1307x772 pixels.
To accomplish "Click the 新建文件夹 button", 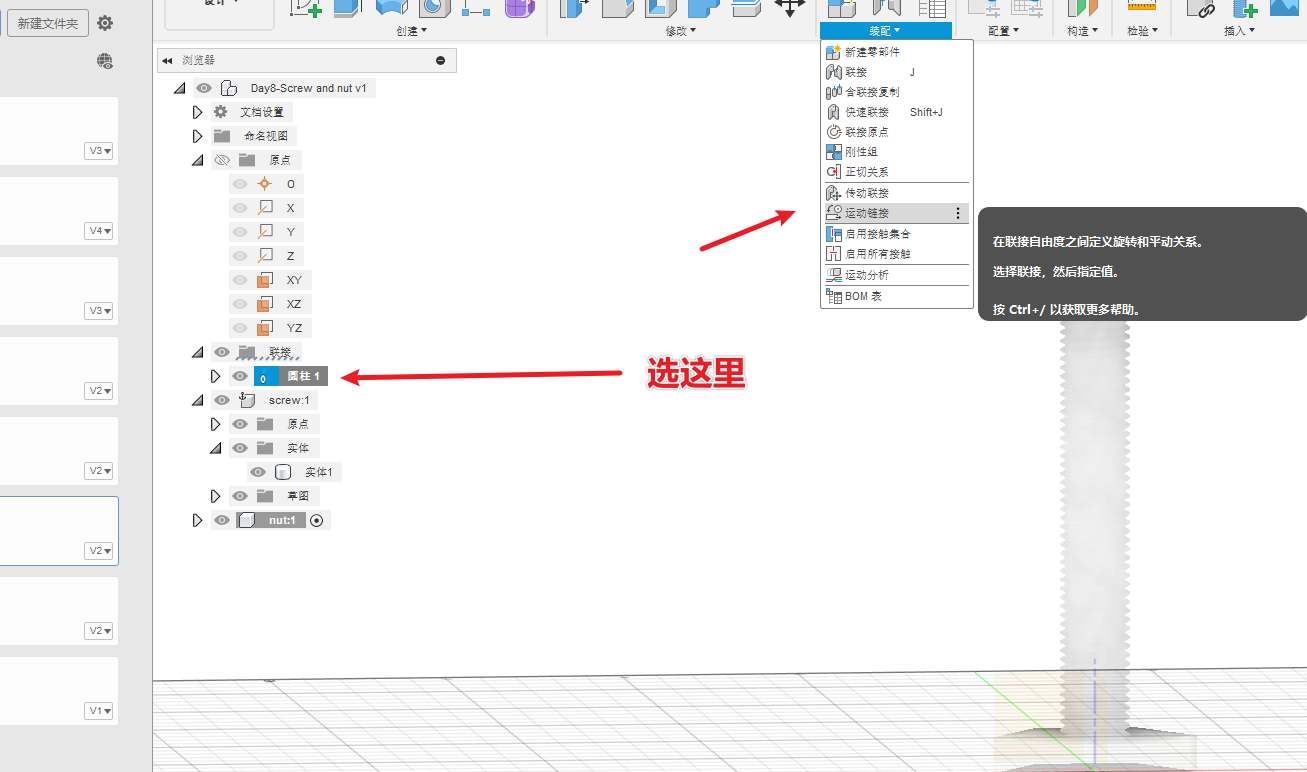I will click(48, 23).
